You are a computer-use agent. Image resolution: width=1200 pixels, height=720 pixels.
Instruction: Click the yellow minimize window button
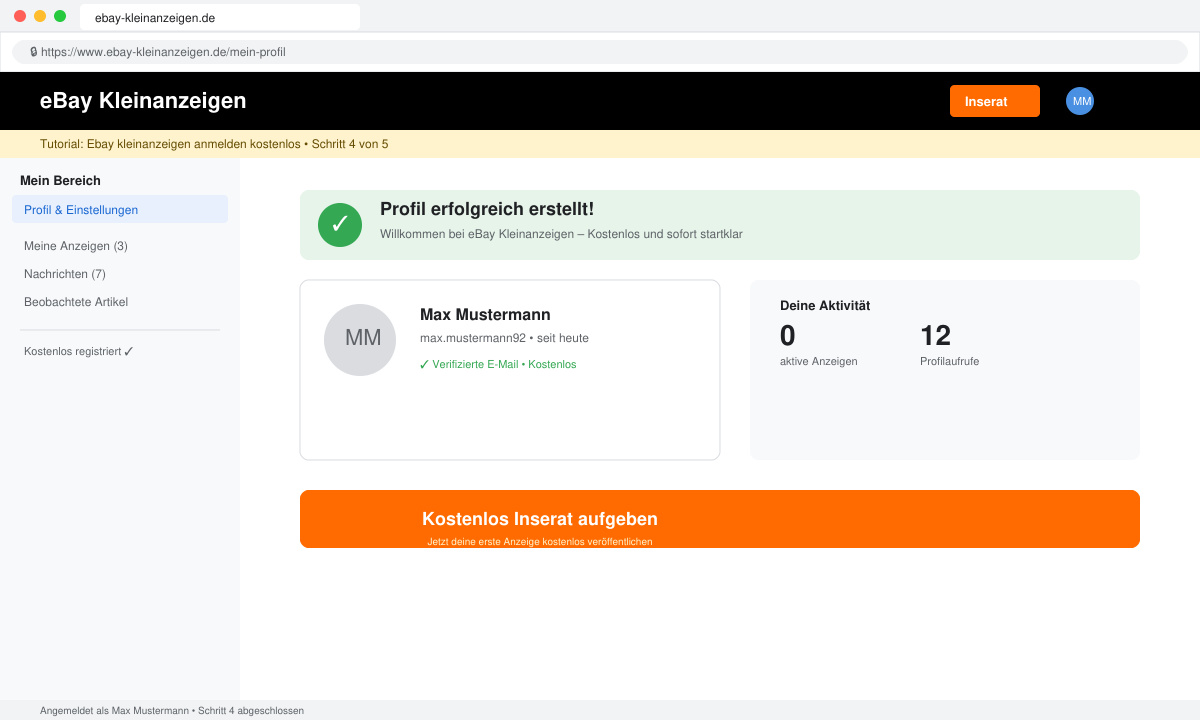tap(40, 16)
